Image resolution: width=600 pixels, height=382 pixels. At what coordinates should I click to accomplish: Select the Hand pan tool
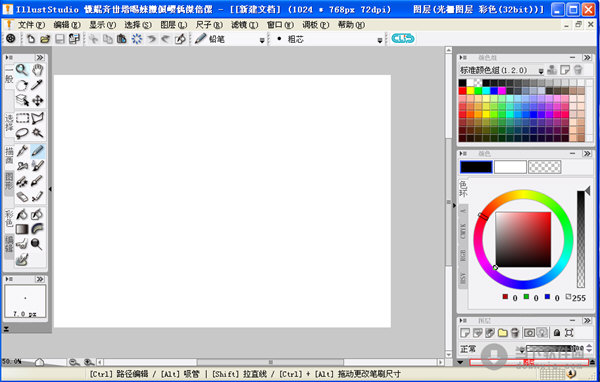click(x=38, y=70)
